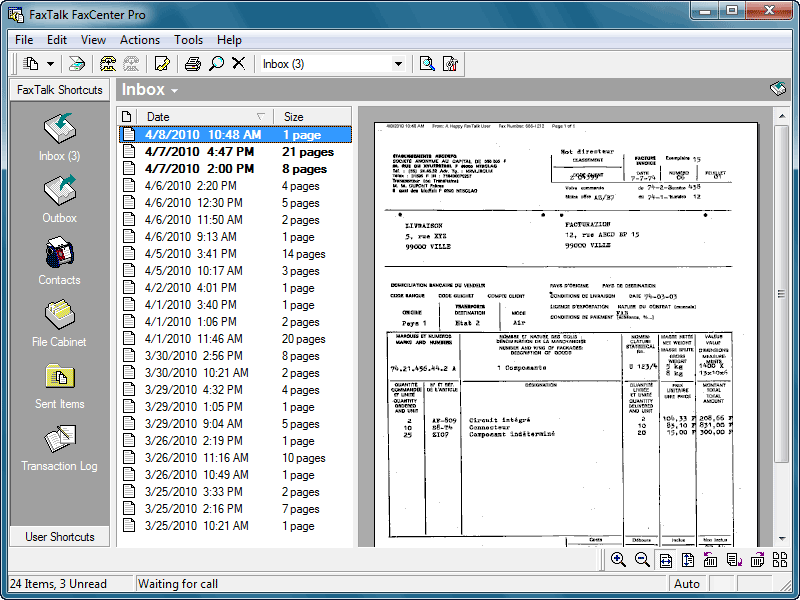Select the fax from 3/25/2010 2:16 PM
Viewport: 800px width, 600px height.
pos(235,509)
